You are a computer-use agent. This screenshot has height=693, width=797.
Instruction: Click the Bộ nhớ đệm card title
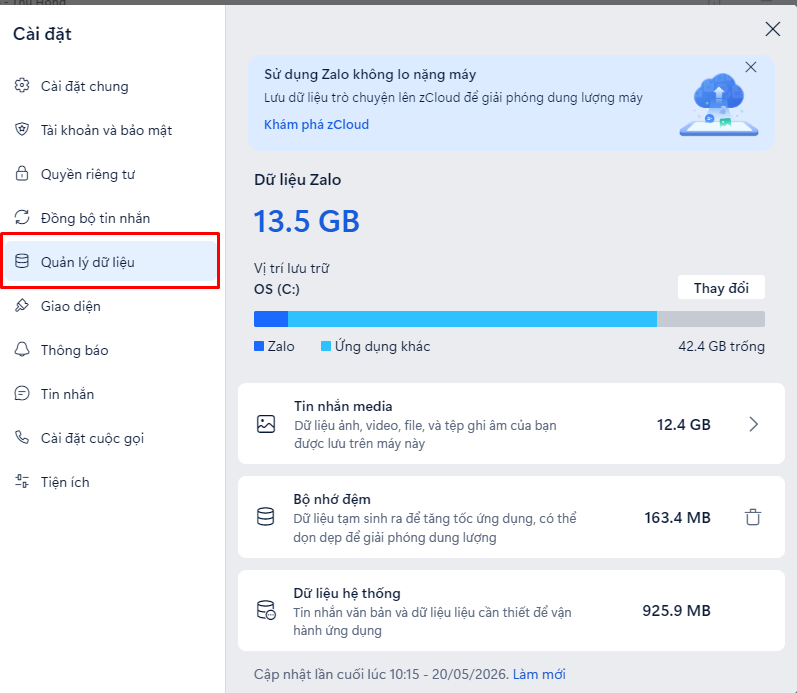[x=332, y=499]
